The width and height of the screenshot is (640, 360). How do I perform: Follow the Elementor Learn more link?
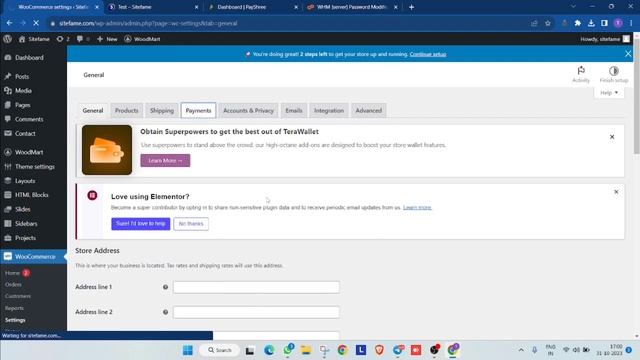(417, 208)
